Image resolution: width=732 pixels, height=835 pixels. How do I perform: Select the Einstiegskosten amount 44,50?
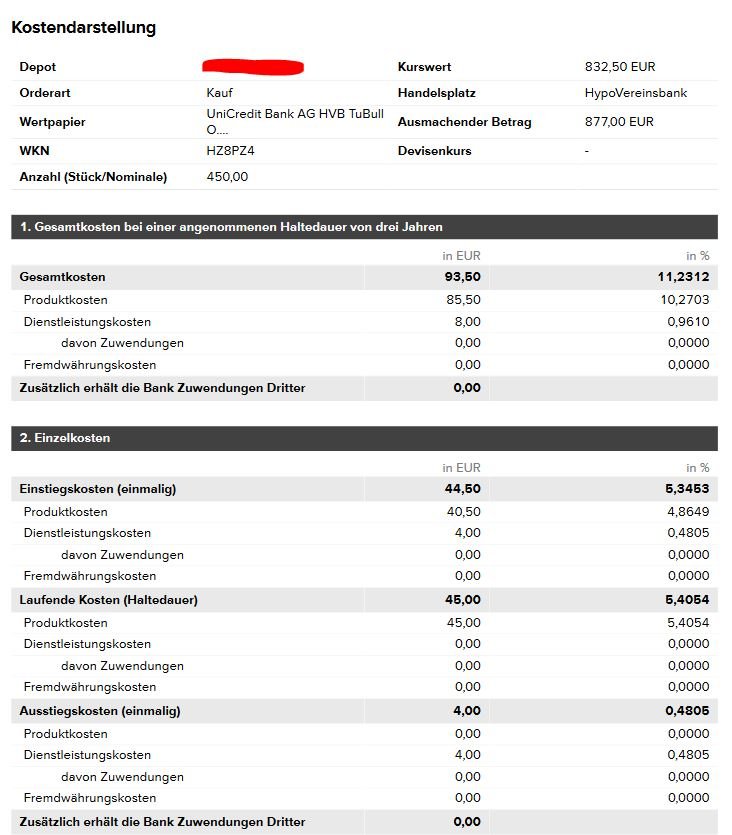click(x=463, y=489)
